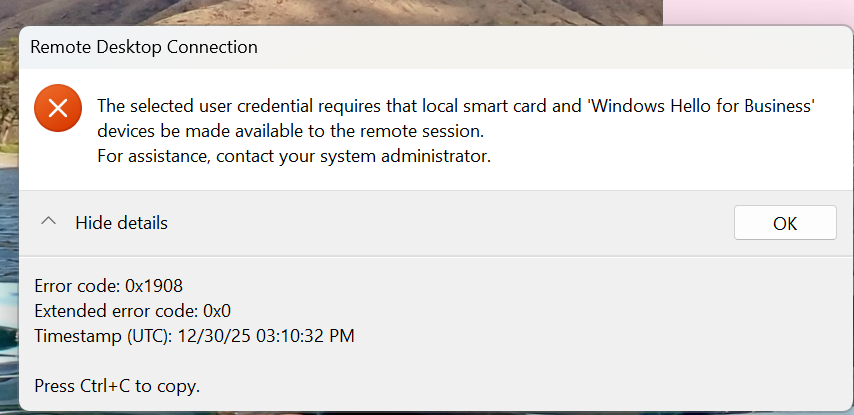Click the pink window area at top right

tap(758, 12)
